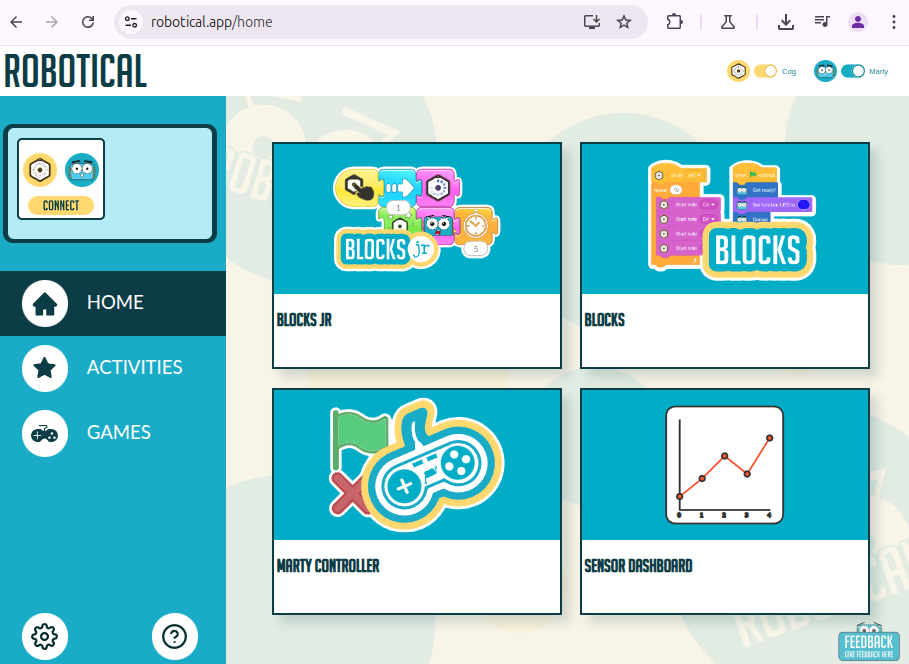Select Activities in the sidebar
This screenshot has height=664, width=909.
[x=134, y=368]
